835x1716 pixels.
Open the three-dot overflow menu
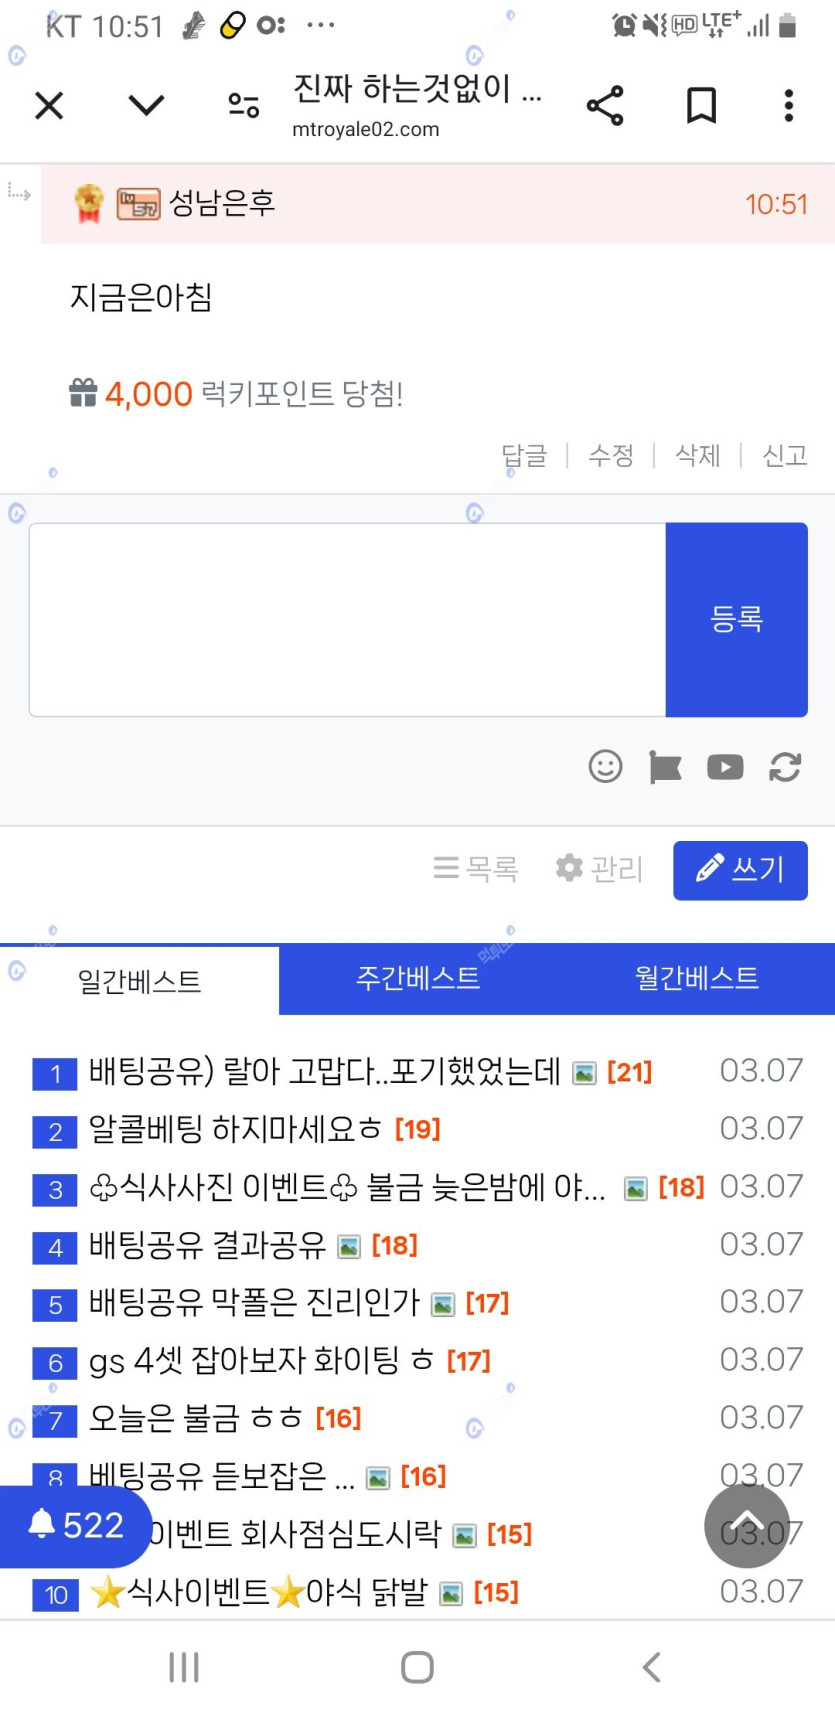(x=788, y=105)
